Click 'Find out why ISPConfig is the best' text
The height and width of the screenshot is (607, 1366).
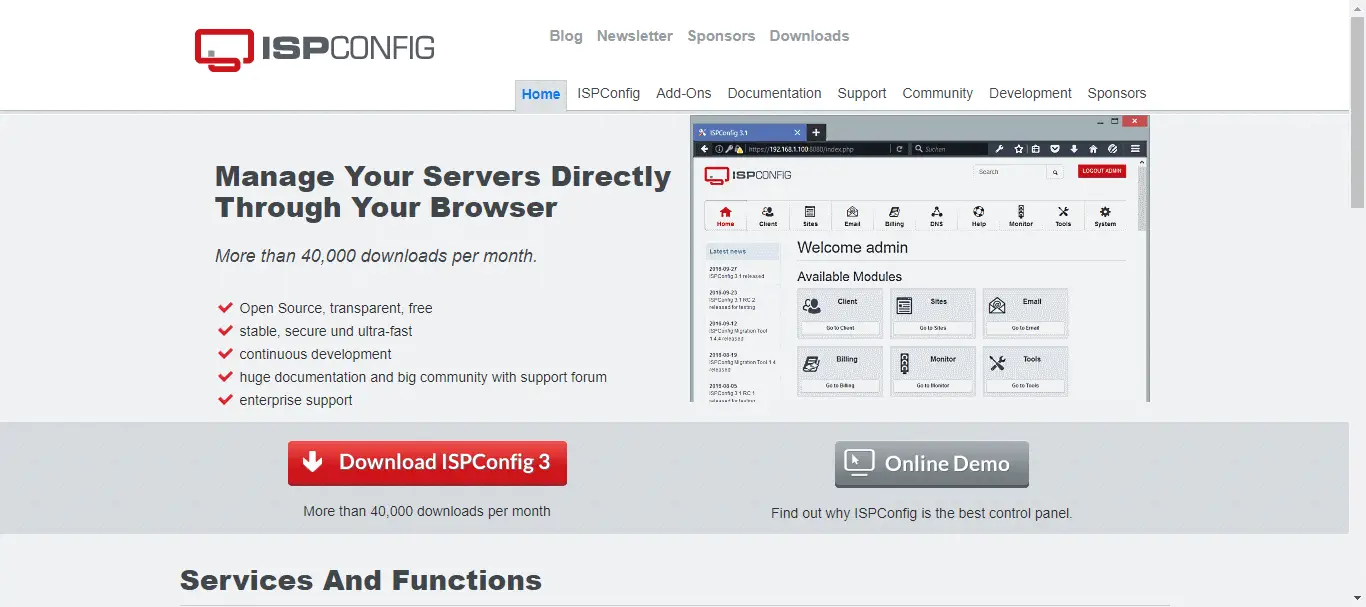(x=921, y=513)
